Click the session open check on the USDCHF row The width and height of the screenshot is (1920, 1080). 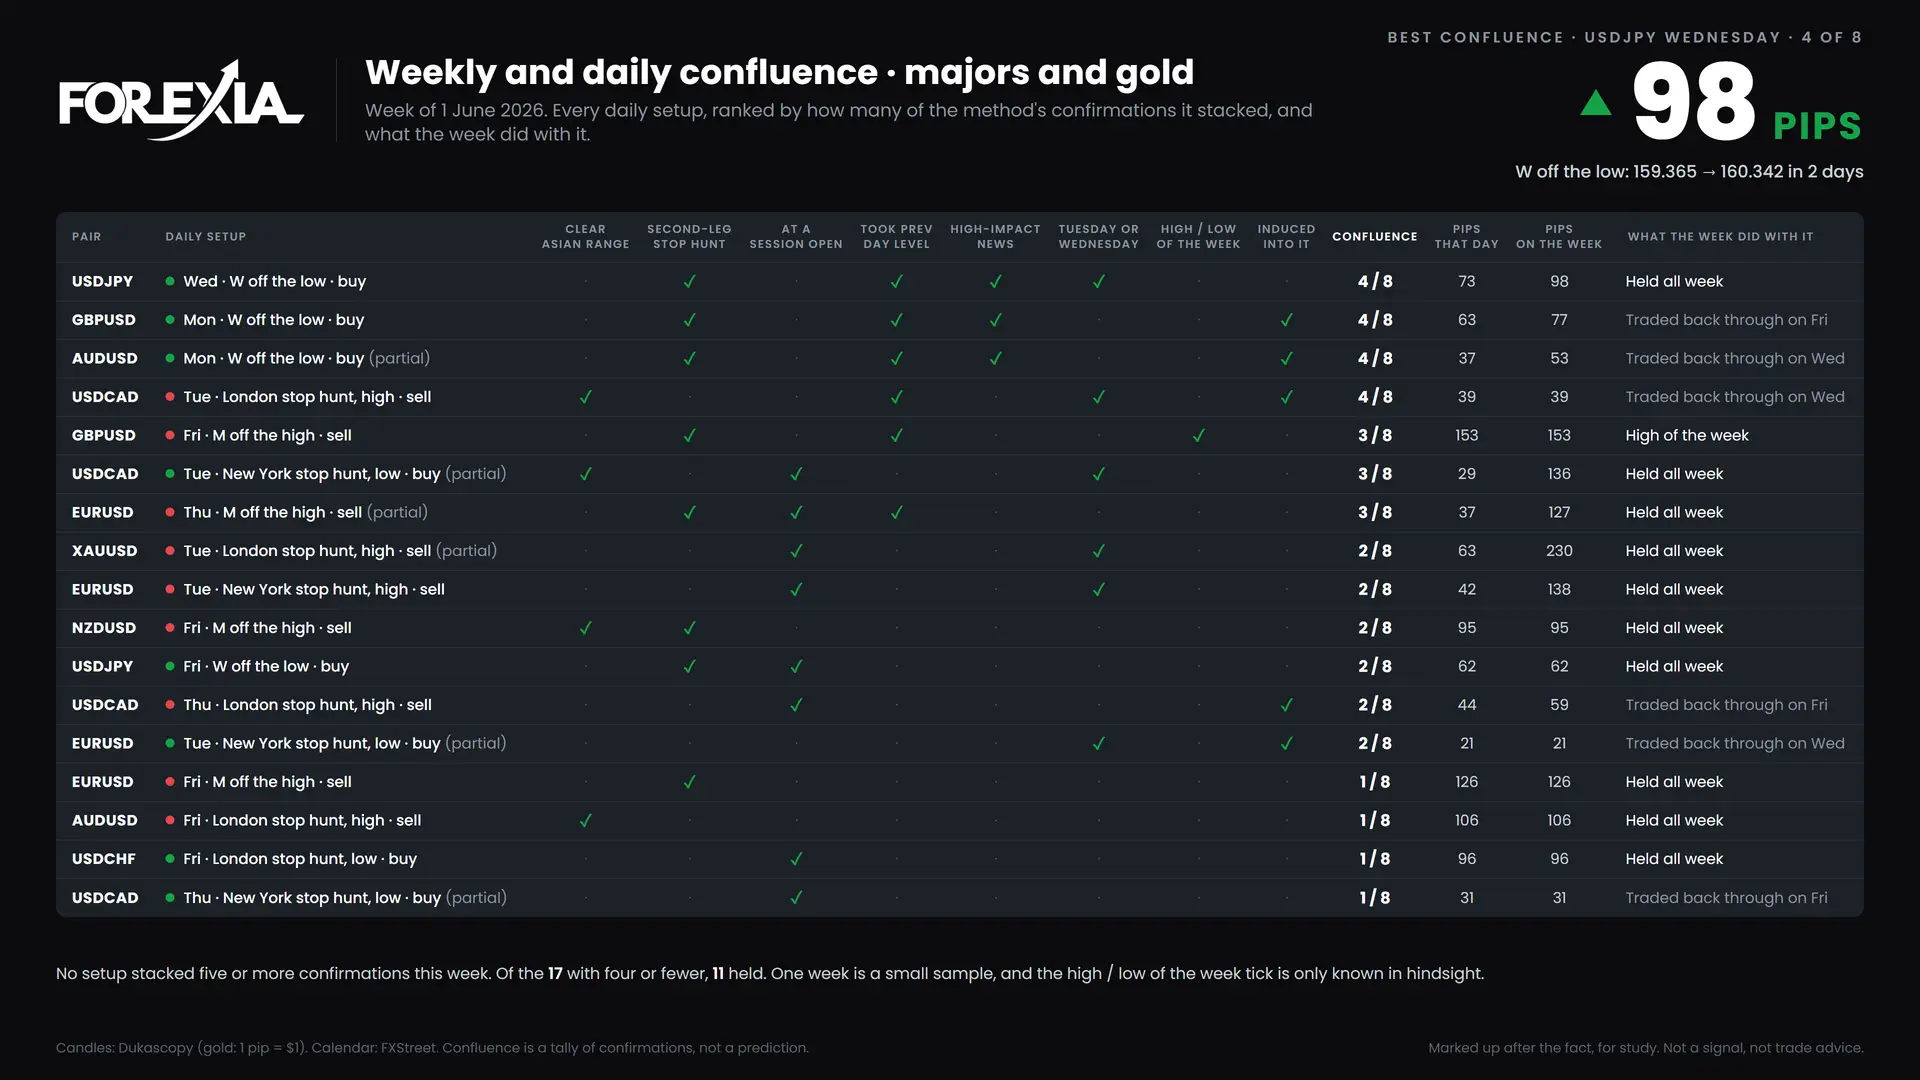tap(796, 859)
